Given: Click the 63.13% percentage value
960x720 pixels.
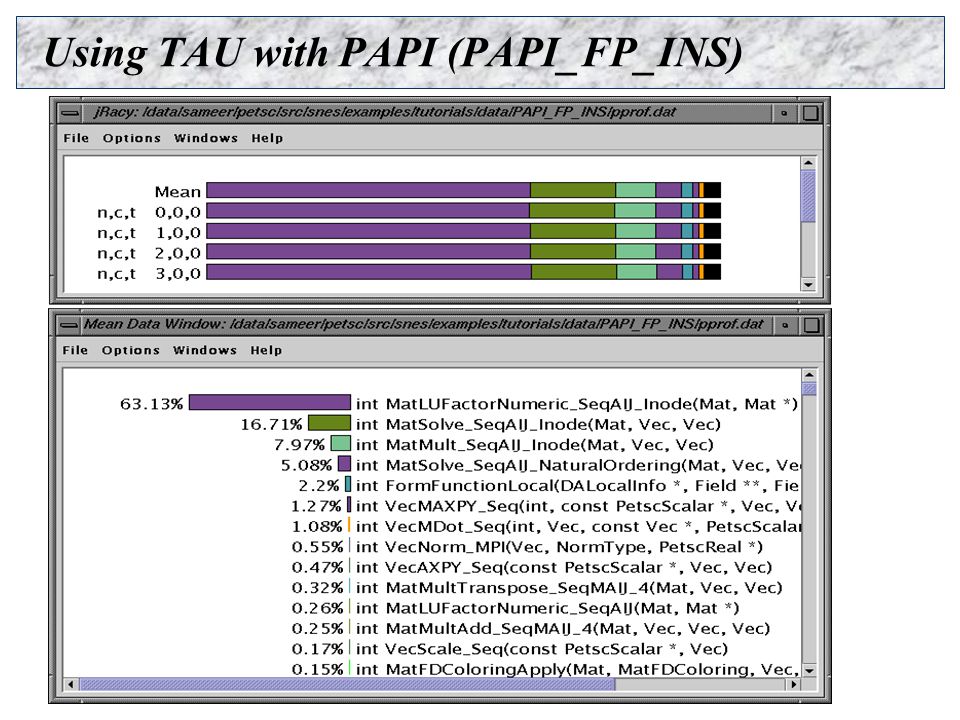Looking at the screenshot, I should pyautogui.click(x=151, y=404).
